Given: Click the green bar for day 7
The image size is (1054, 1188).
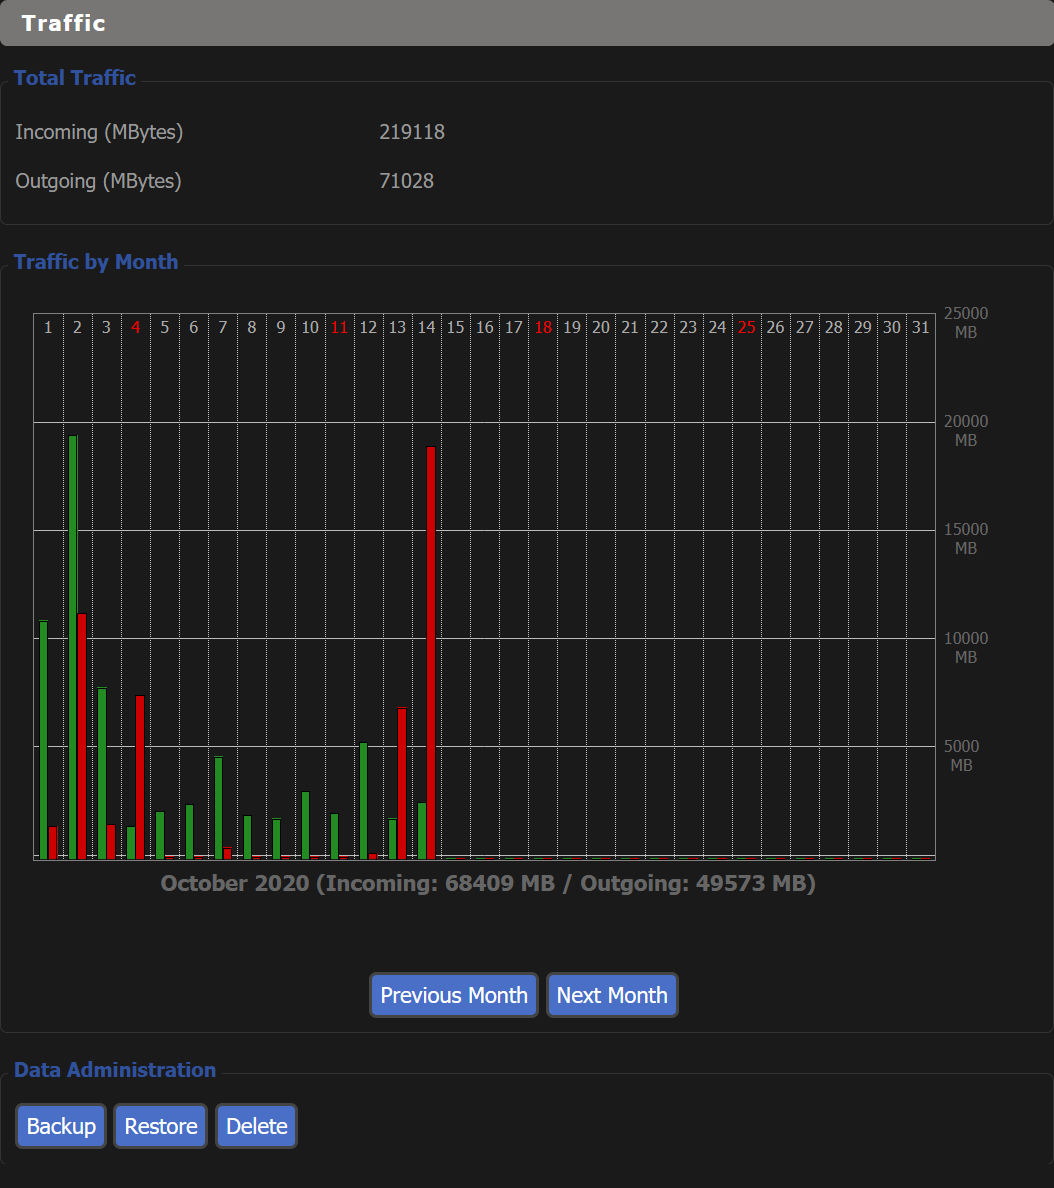Looking at the screenshot, I should 218,807.
